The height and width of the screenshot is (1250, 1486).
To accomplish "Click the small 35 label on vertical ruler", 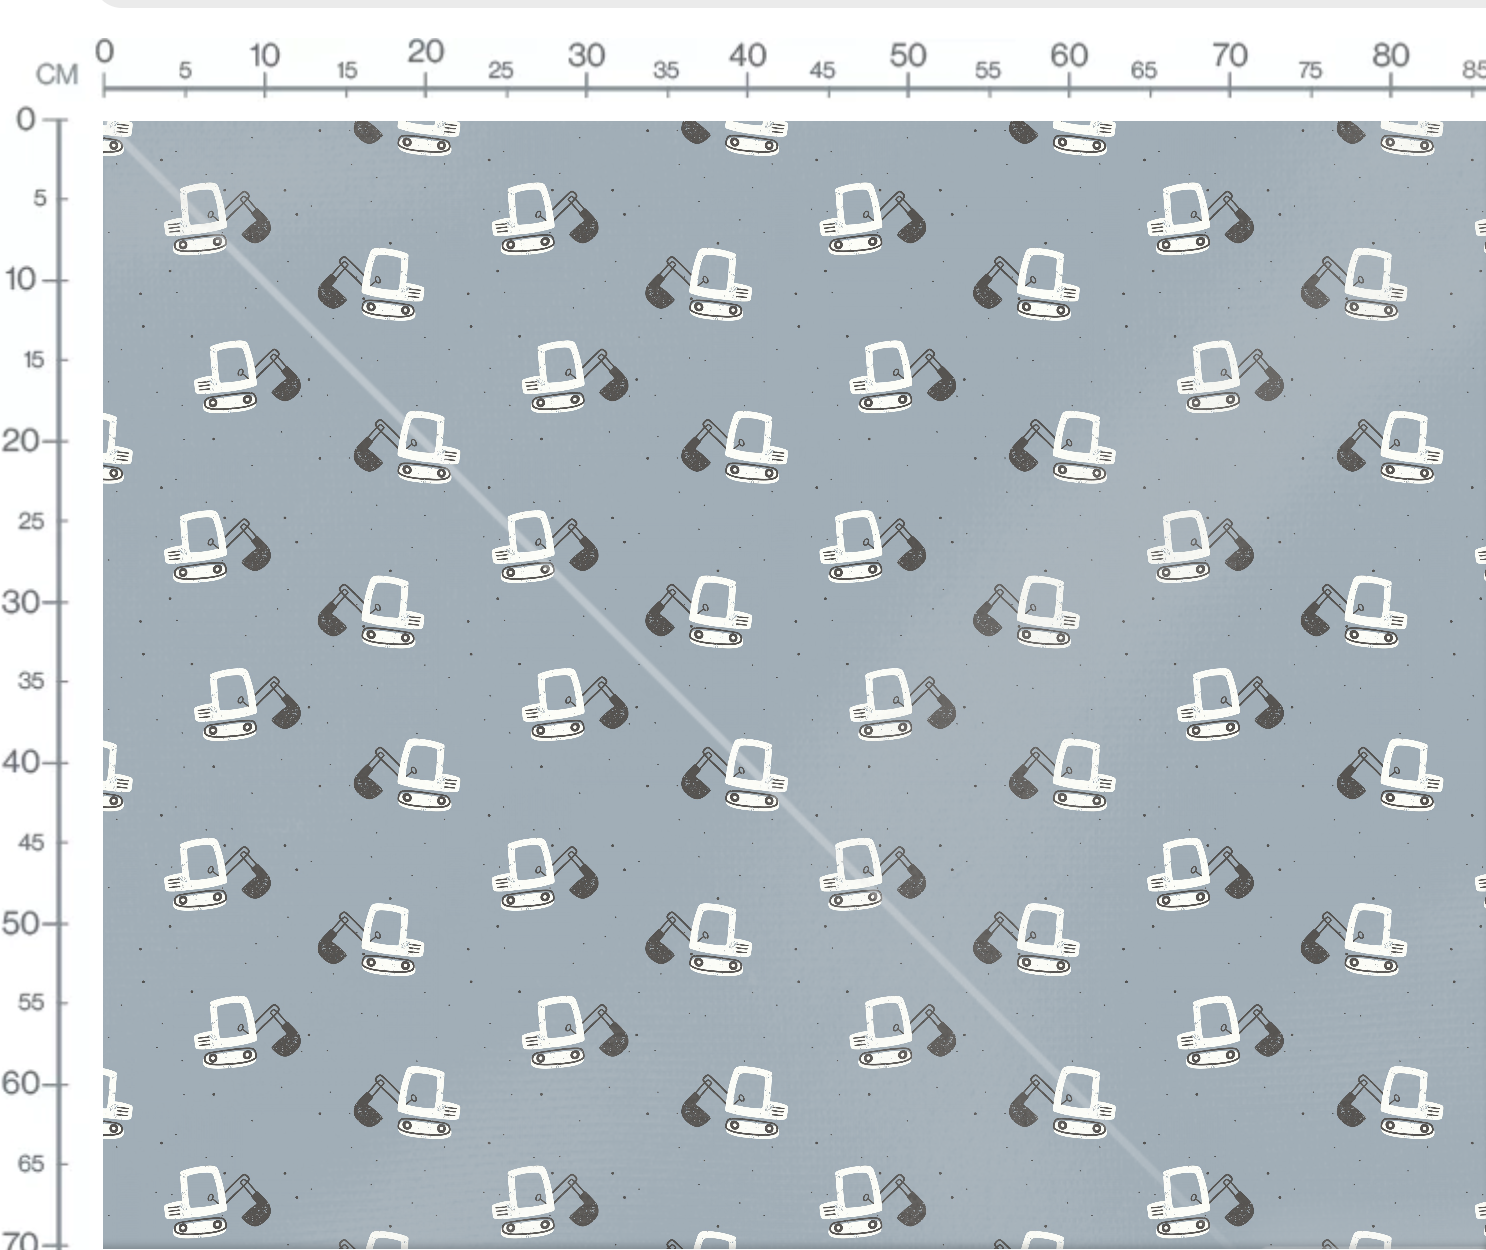I will [31, 681].
